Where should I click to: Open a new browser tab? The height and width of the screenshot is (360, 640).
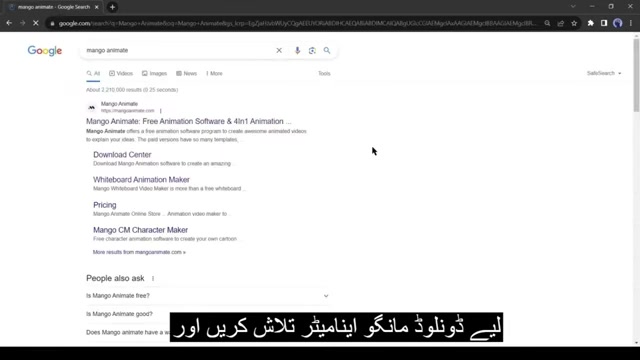tap(112, 7)
